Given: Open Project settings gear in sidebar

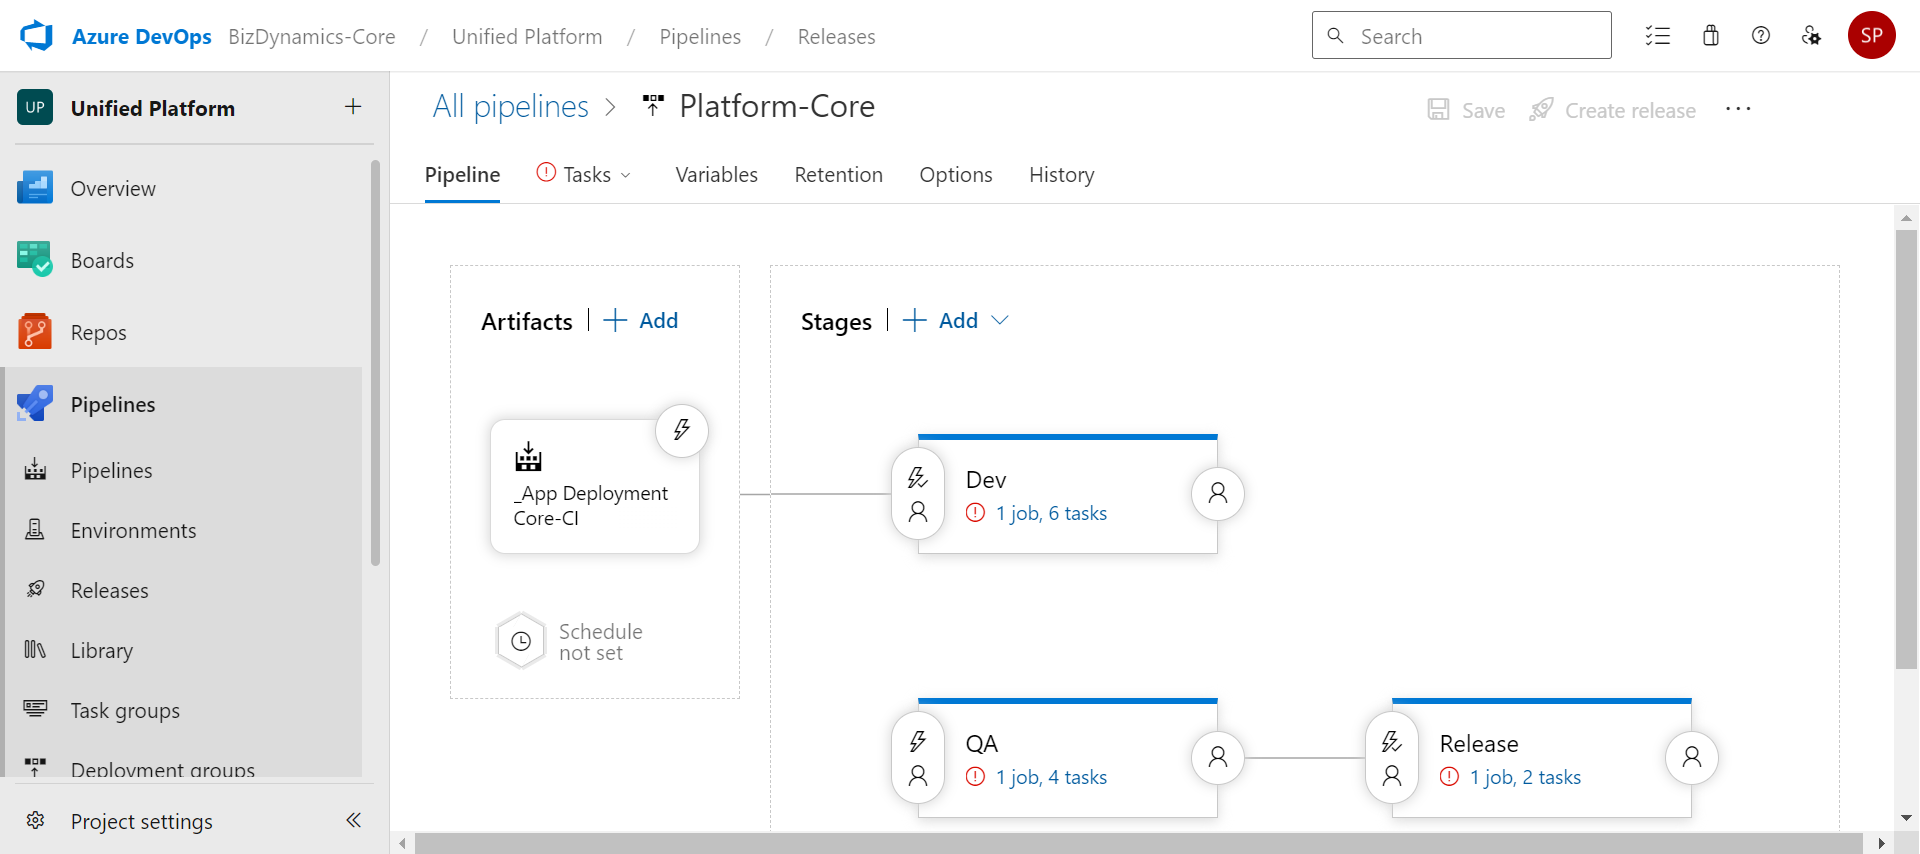Looking at the screenshot, I should coord(36,821).
